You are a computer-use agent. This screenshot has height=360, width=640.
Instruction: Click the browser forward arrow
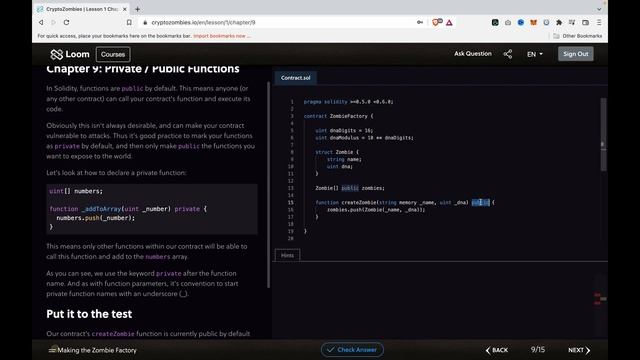click(x=53, y=22)
